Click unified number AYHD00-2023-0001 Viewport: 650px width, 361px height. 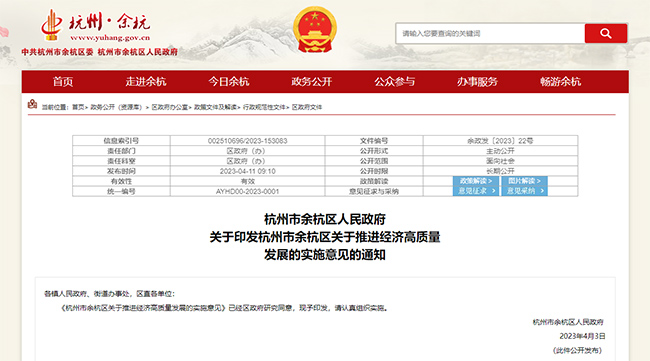click(247, 191)
